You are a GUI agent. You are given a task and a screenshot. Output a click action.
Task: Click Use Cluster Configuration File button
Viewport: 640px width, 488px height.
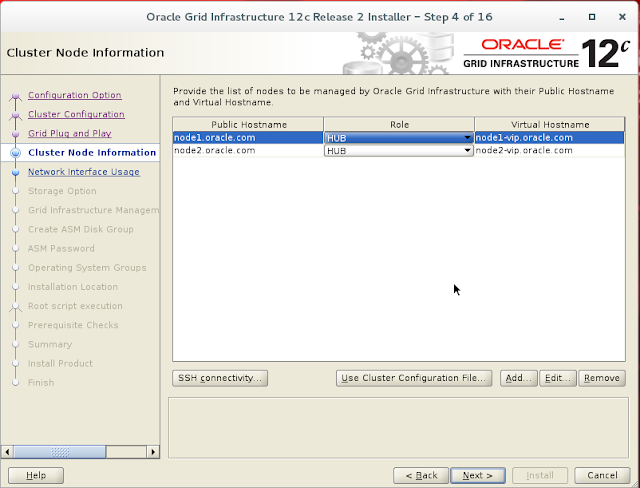pos(414,378)
